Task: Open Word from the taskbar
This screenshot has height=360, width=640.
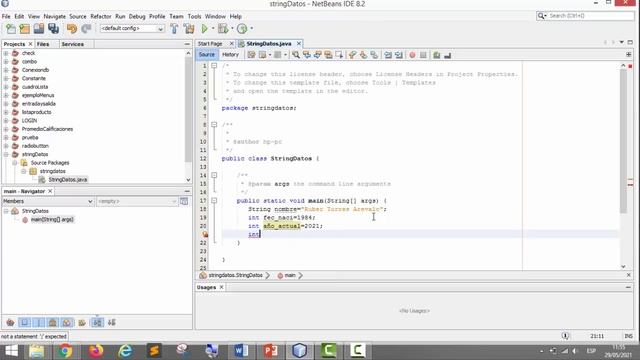Action: tap(241, 351)
